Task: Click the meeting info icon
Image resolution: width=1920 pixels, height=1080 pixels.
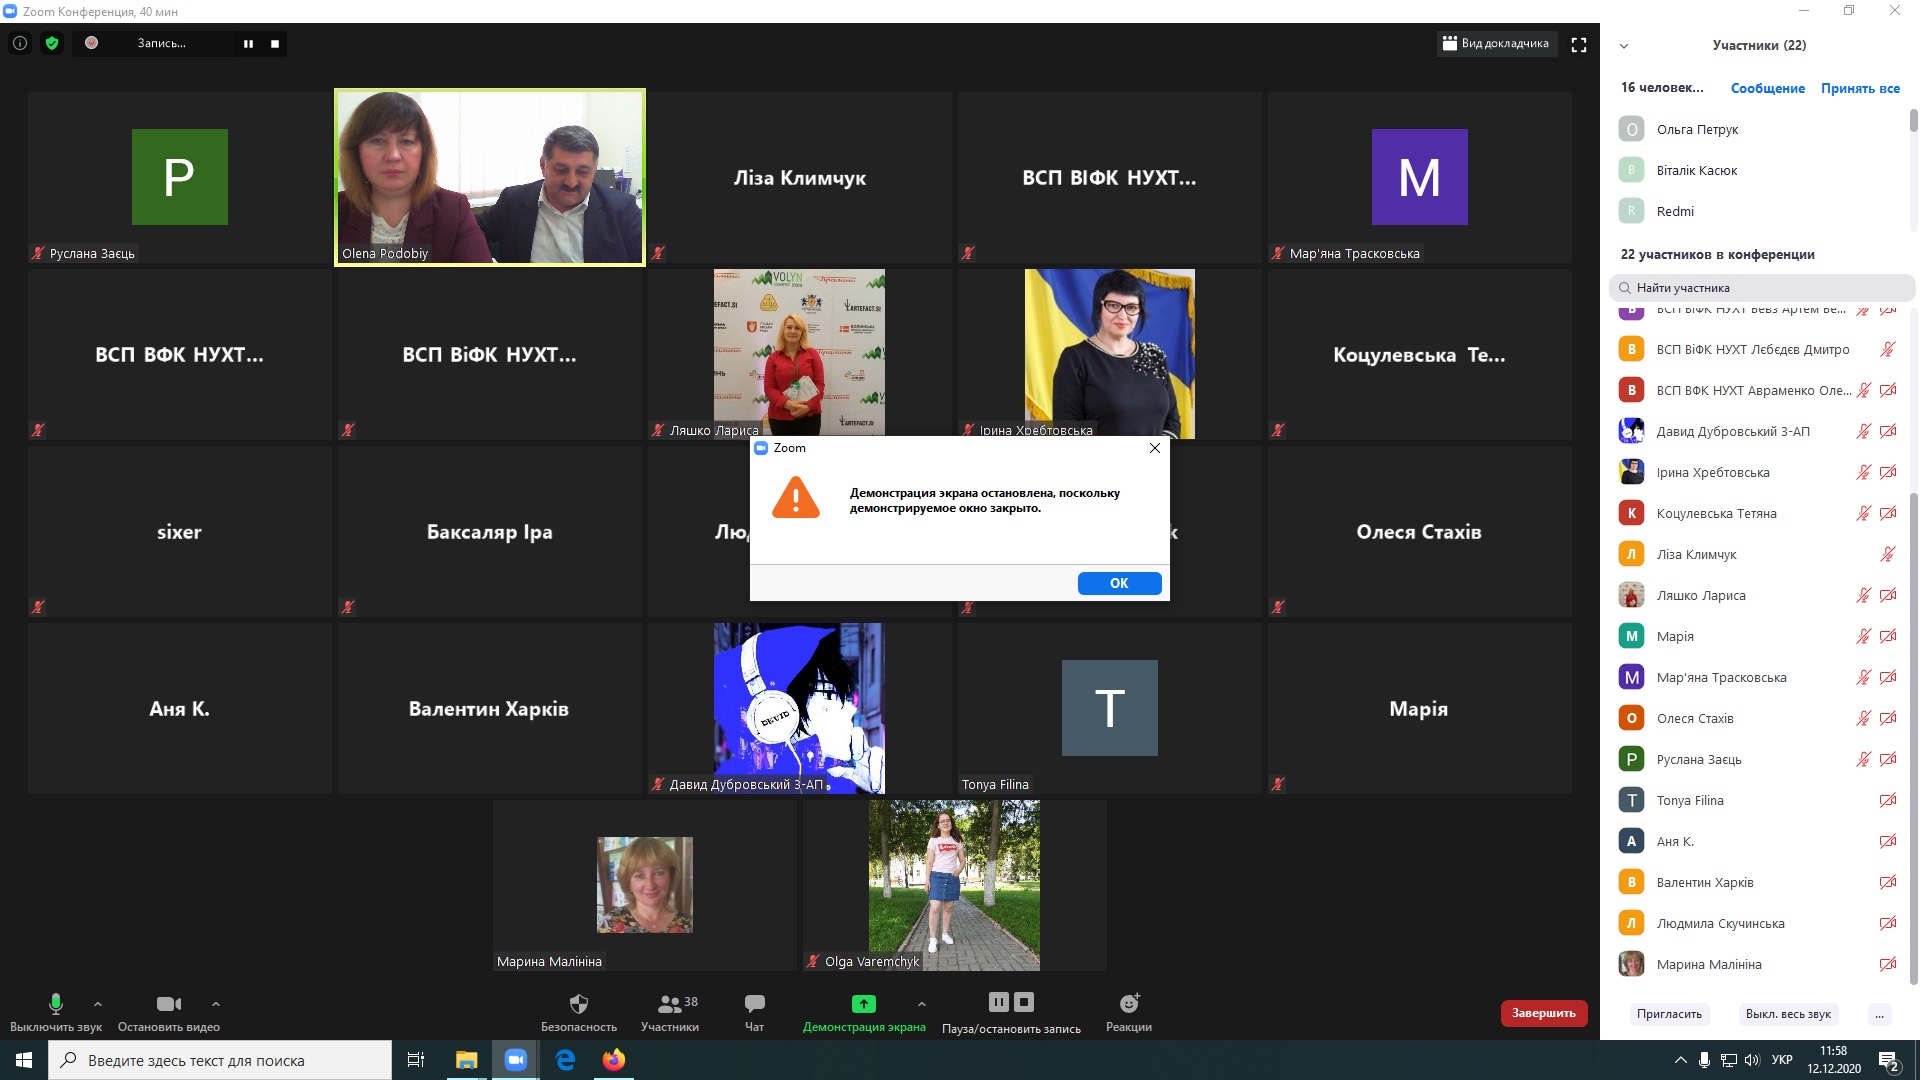Action: pos(19,43)
